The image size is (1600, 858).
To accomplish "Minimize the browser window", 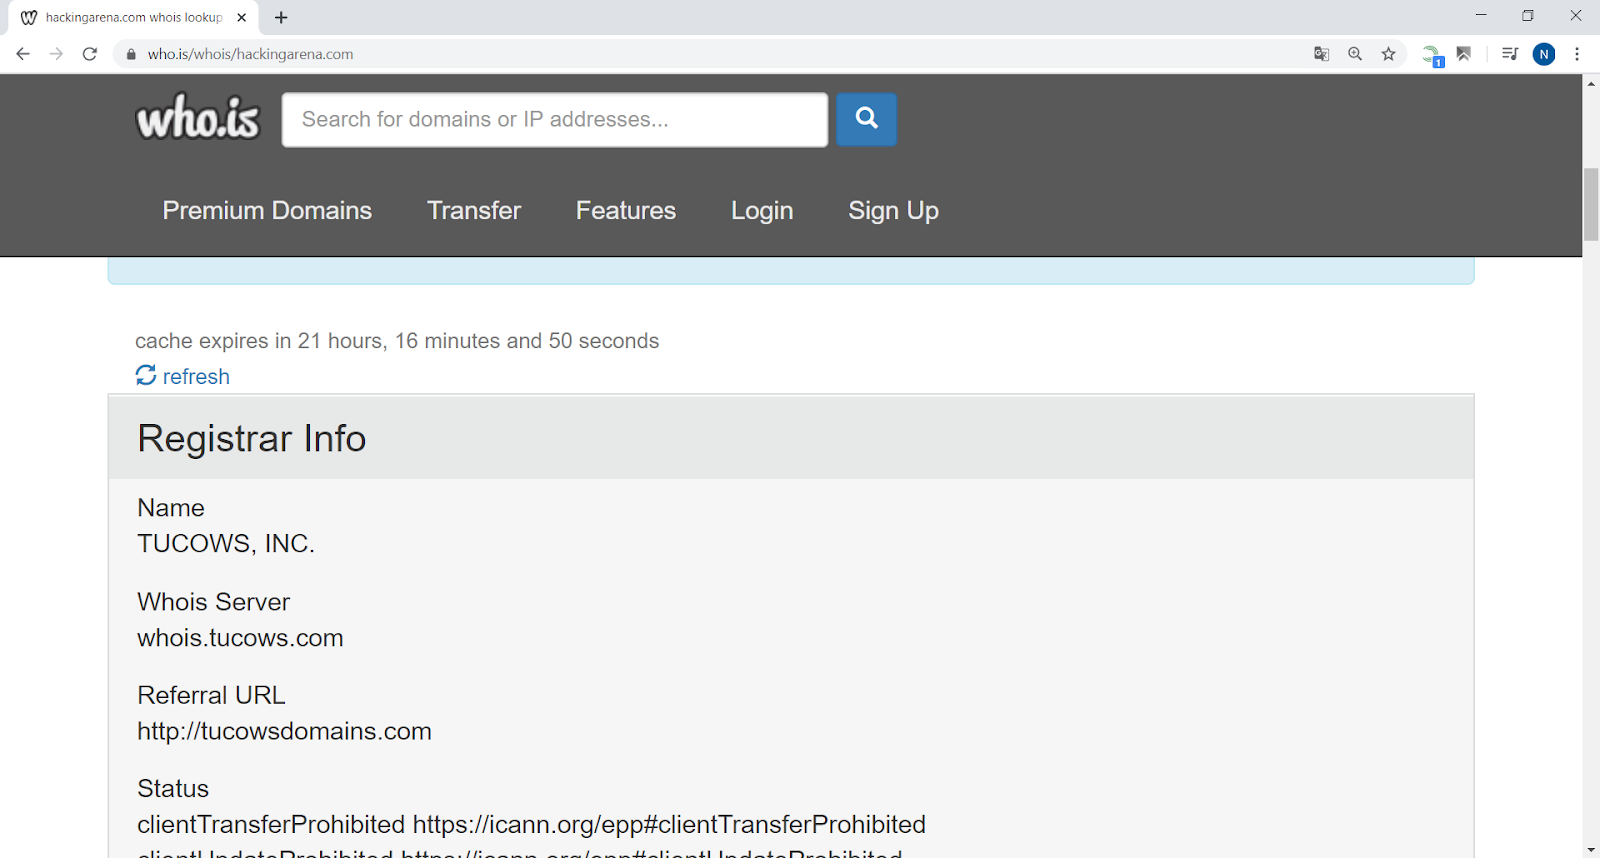I will click(x=1481, y=15).
